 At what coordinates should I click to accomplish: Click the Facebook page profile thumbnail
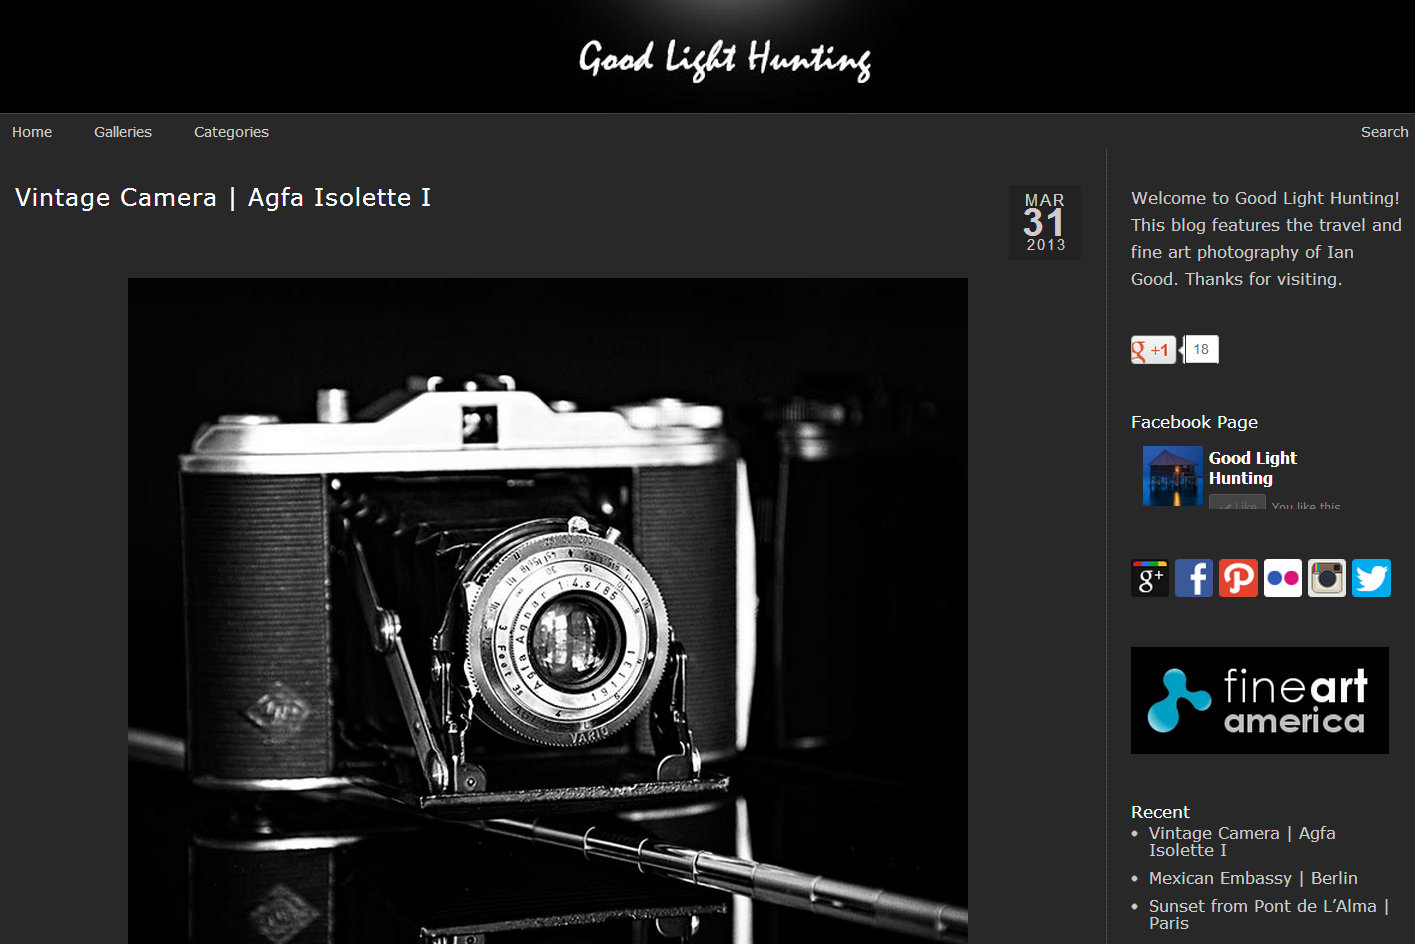coord(1173,476)
